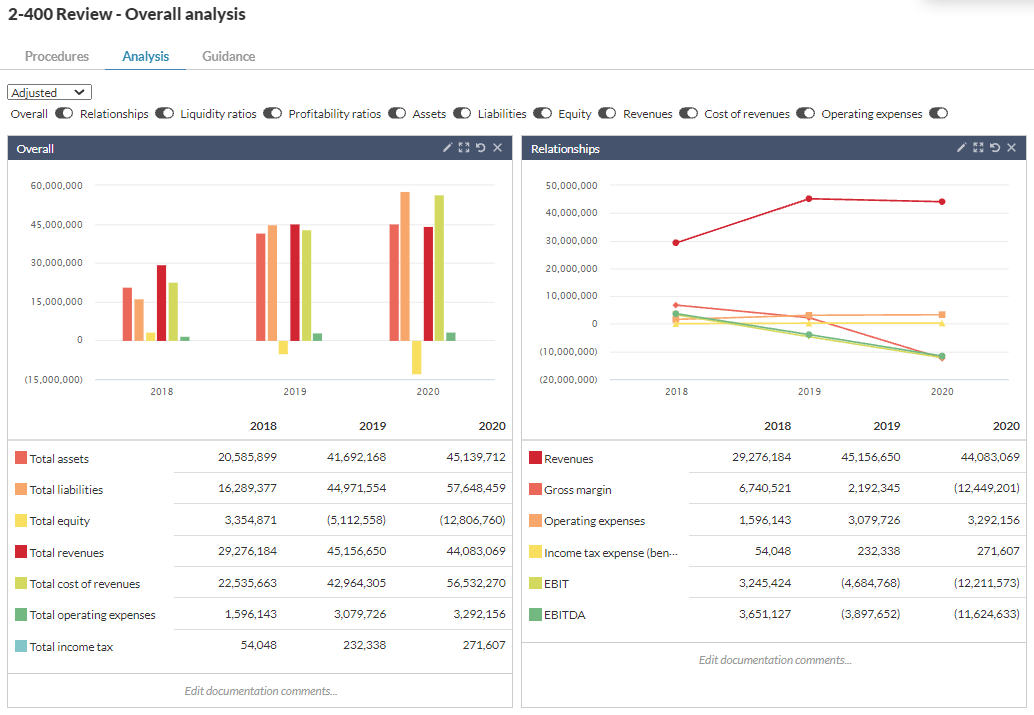
Task: Open the edit pencil on the Overall panel
Action: click(447, 147)
